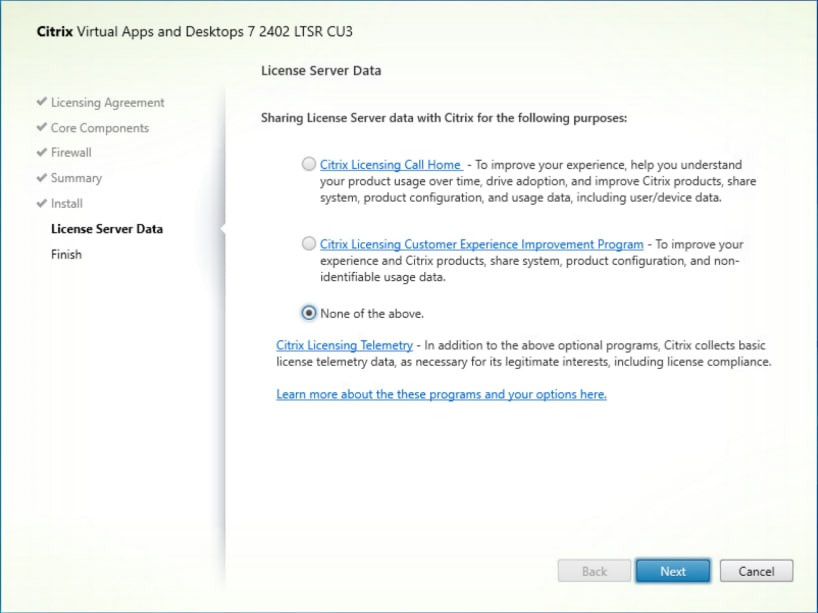Viewport: 818px width, 613px height.
Task: Click the Licensing Agreement step in the sidebar
Action: (x=107, y=103)
